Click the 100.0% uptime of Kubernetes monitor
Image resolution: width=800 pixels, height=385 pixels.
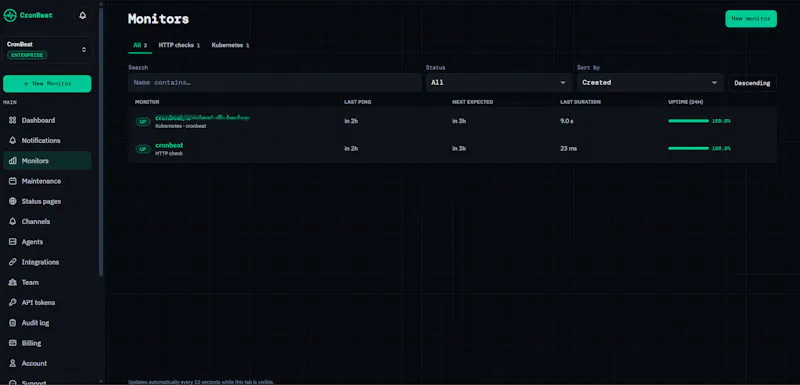pyautogui.click(x=721, y=121)
